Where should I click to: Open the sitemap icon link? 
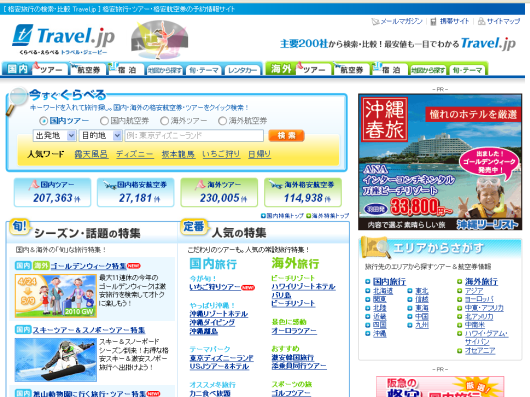point(481,22)
